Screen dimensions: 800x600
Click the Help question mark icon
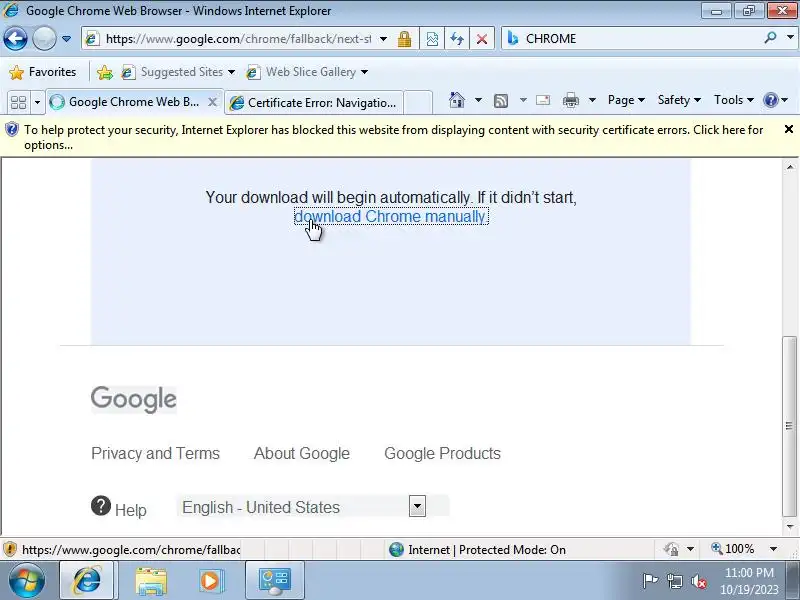tap(770, 100)
